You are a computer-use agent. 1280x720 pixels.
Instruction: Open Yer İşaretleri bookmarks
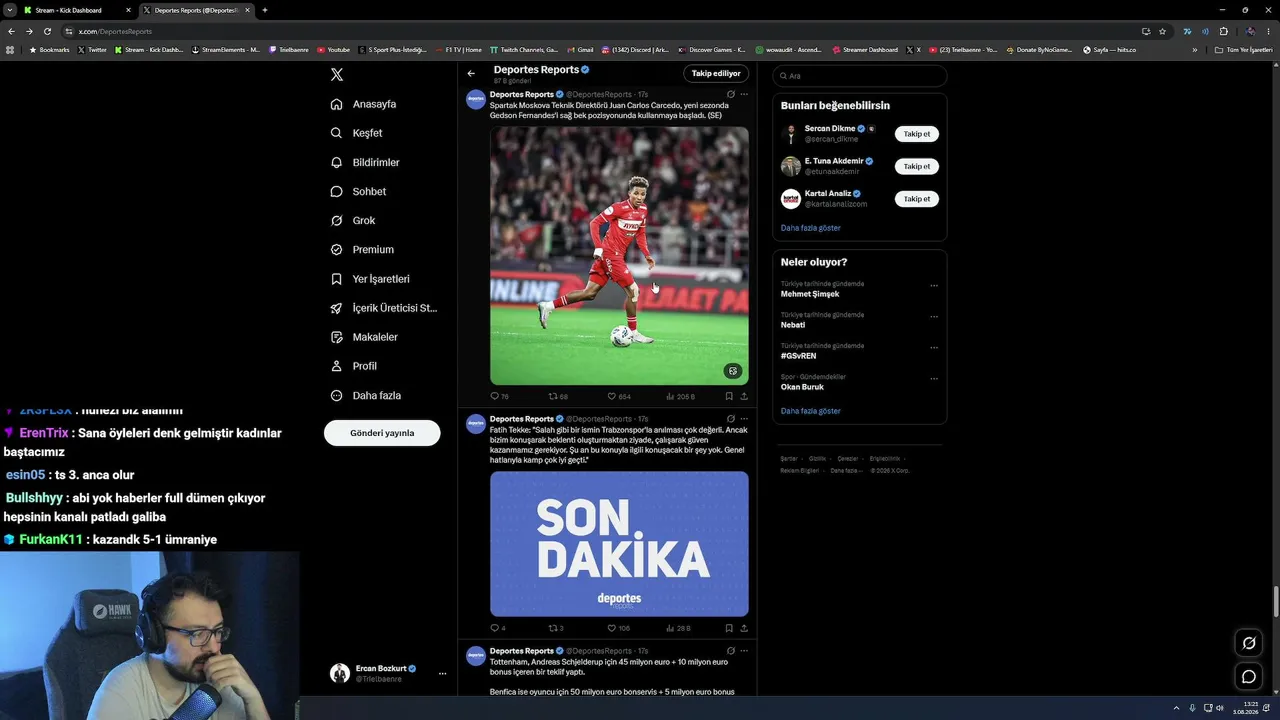(x=370, y=279)
